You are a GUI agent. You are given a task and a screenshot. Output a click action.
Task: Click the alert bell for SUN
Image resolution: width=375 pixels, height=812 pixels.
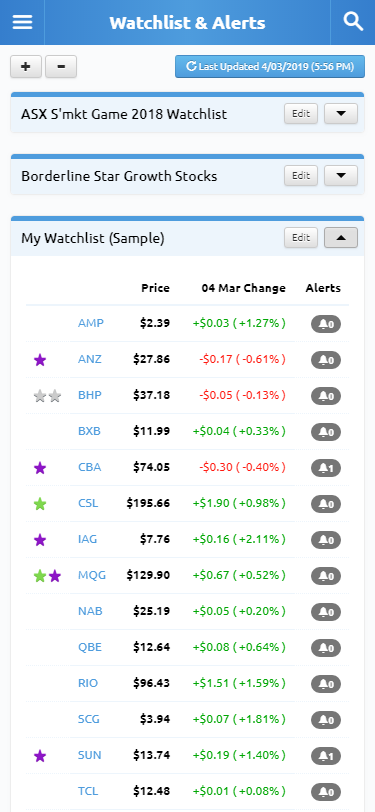[x=326, y=756]
